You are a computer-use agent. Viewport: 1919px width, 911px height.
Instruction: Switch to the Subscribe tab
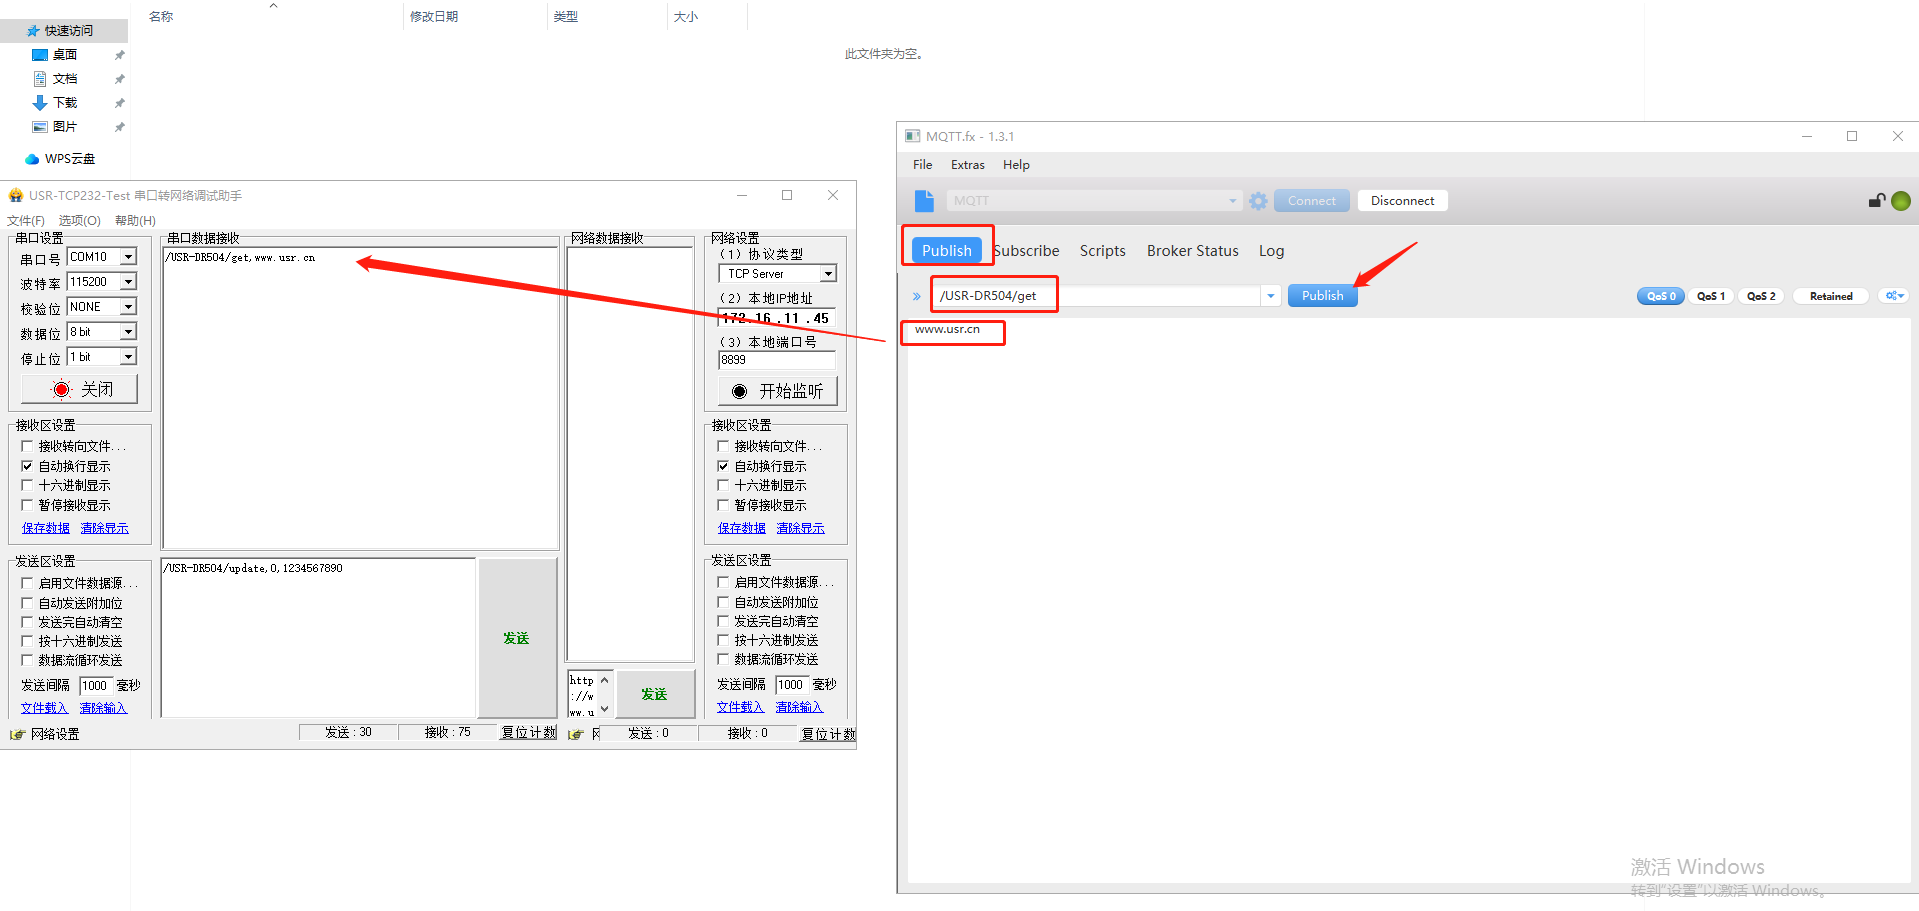(1026, 251)
